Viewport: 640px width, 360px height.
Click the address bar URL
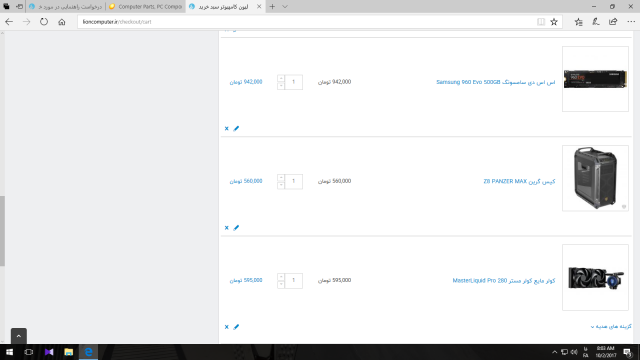point(117,22)
